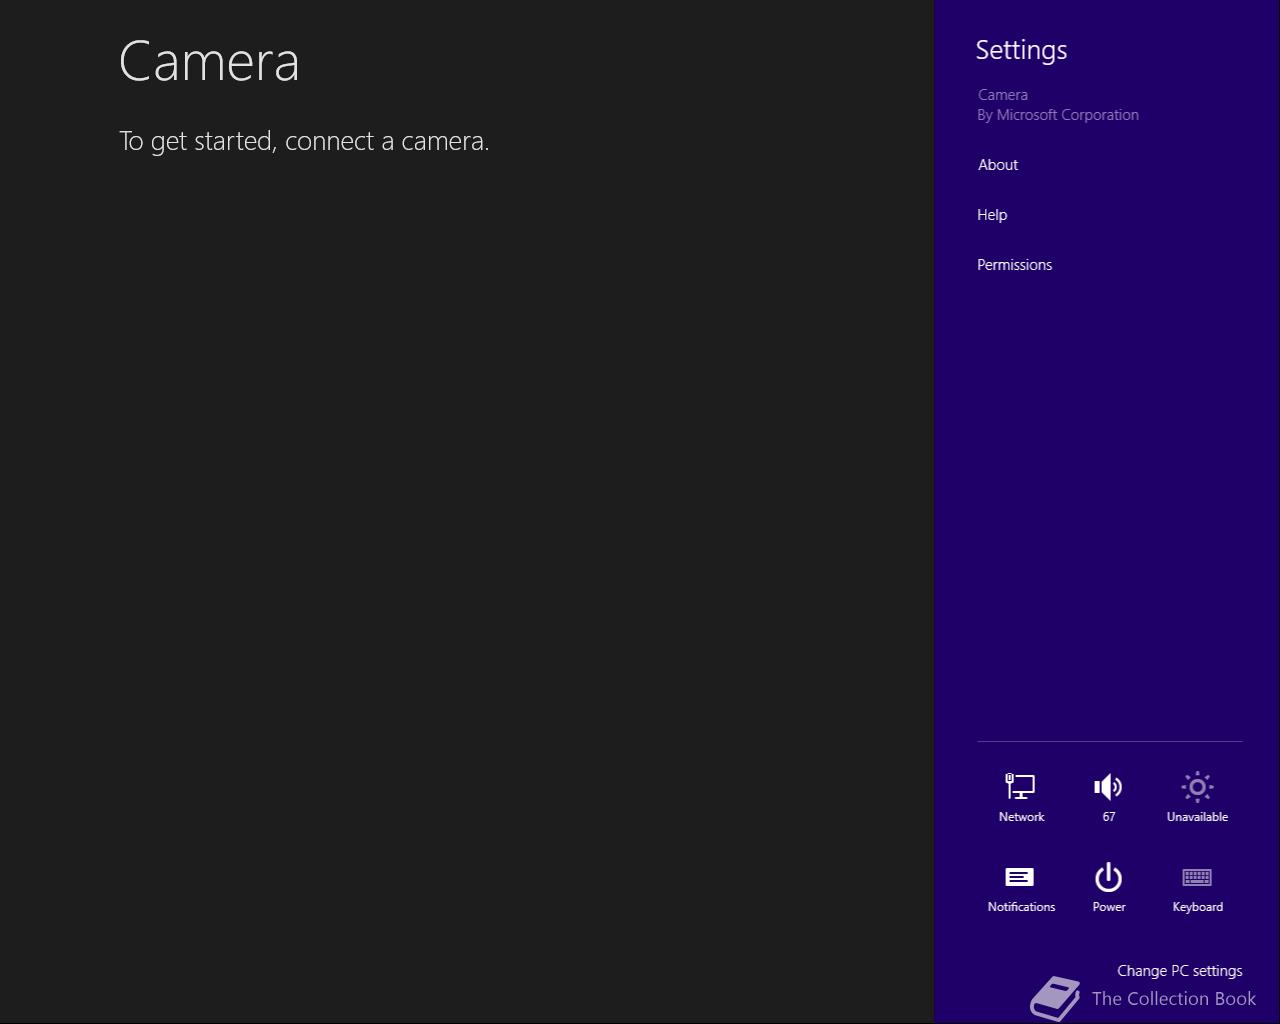This screenshot has height=1024, width=1280.
Task: Click the volume speaker icon
Action: pos(1108,787)
